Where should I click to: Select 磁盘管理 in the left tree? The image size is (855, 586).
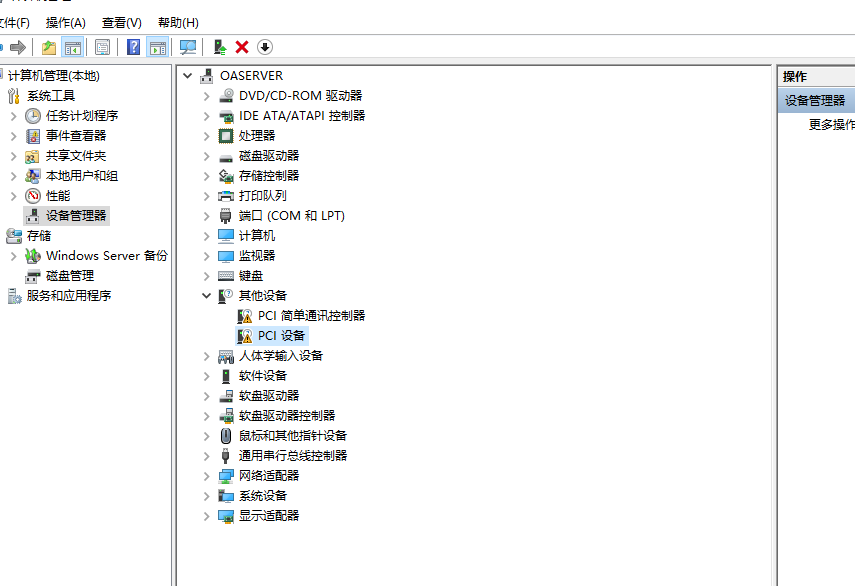coord(70,276)
